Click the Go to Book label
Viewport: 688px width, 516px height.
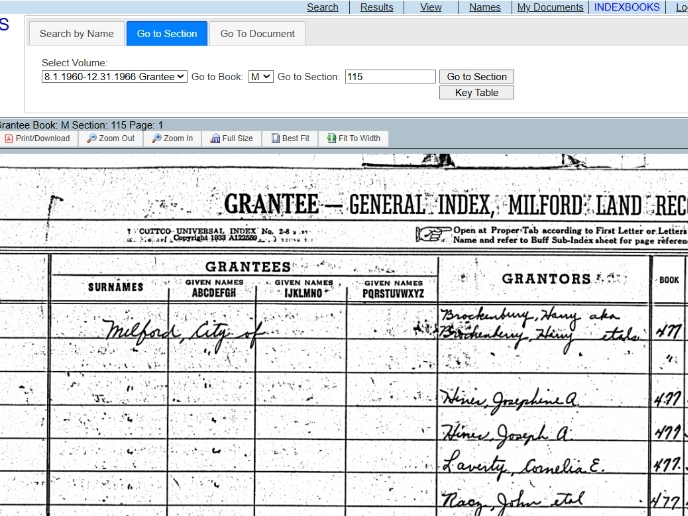(x=217, y=77)
